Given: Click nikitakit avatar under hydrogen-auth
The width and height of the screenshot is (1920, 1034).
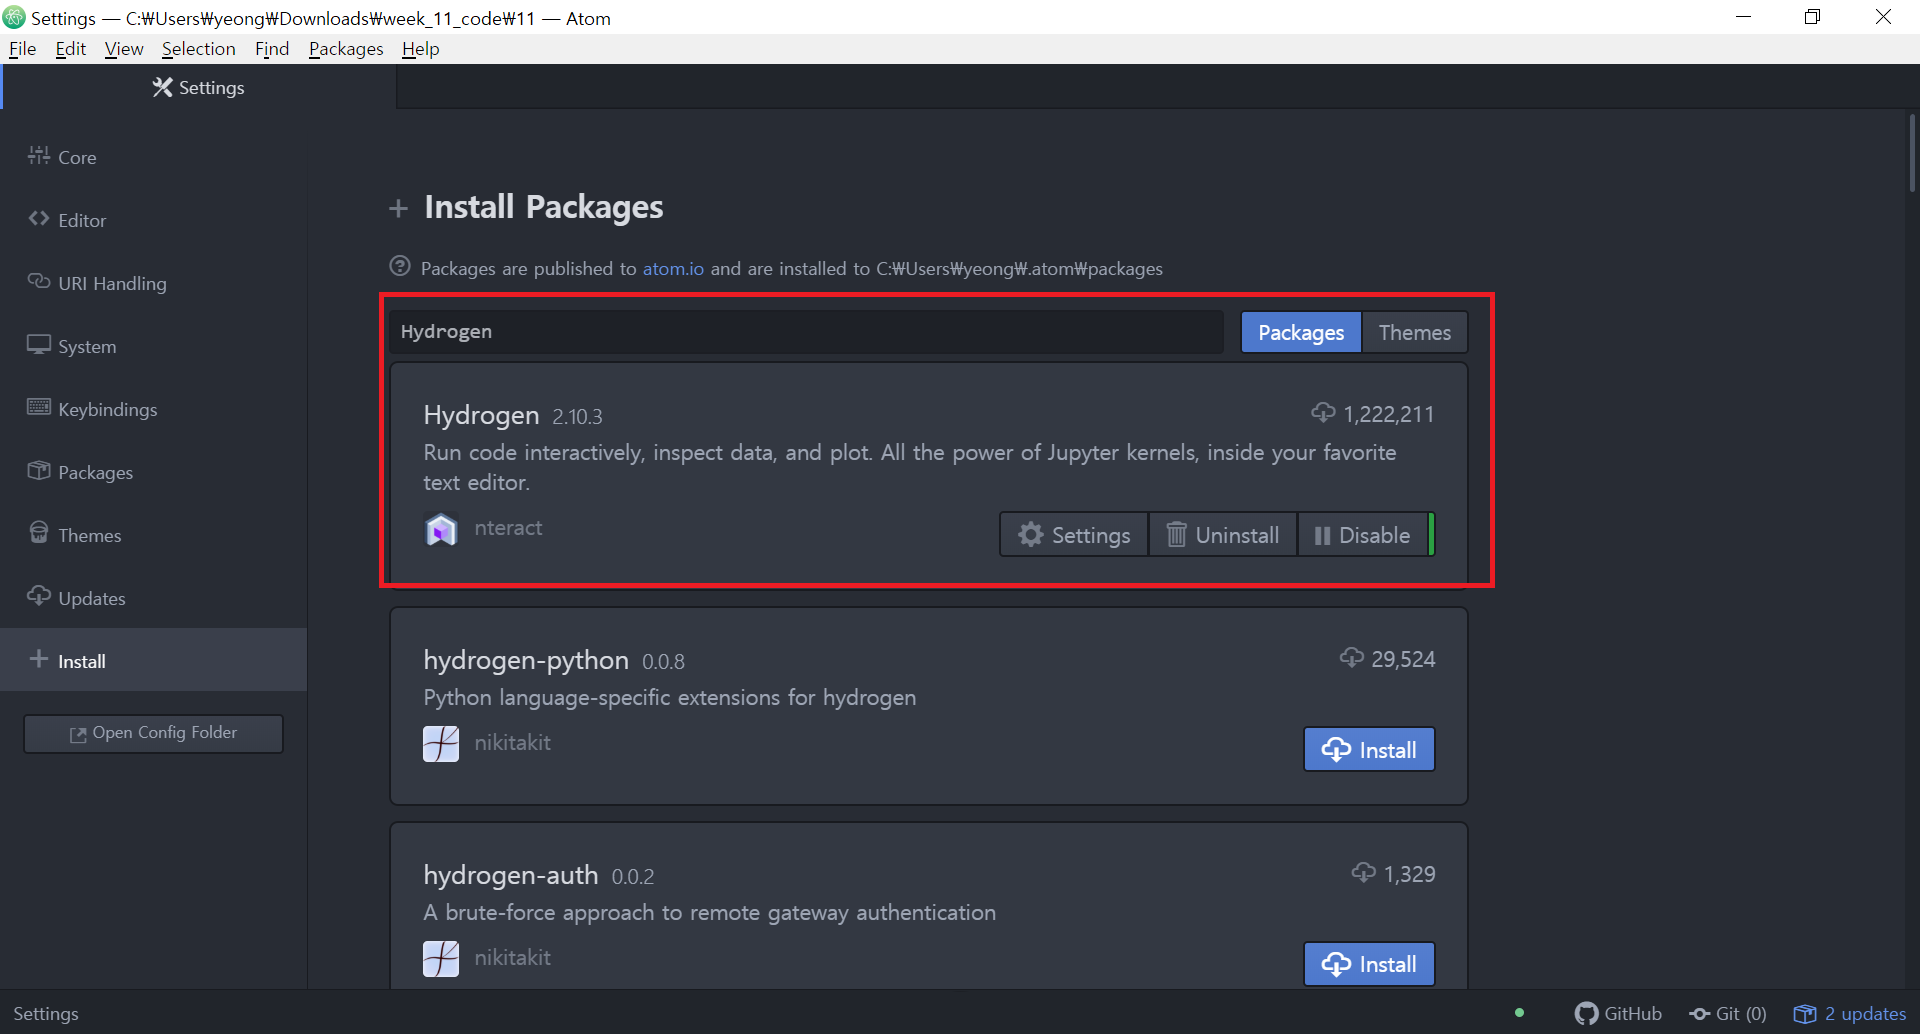Looking at the screenshot, I should pos(441,959).
